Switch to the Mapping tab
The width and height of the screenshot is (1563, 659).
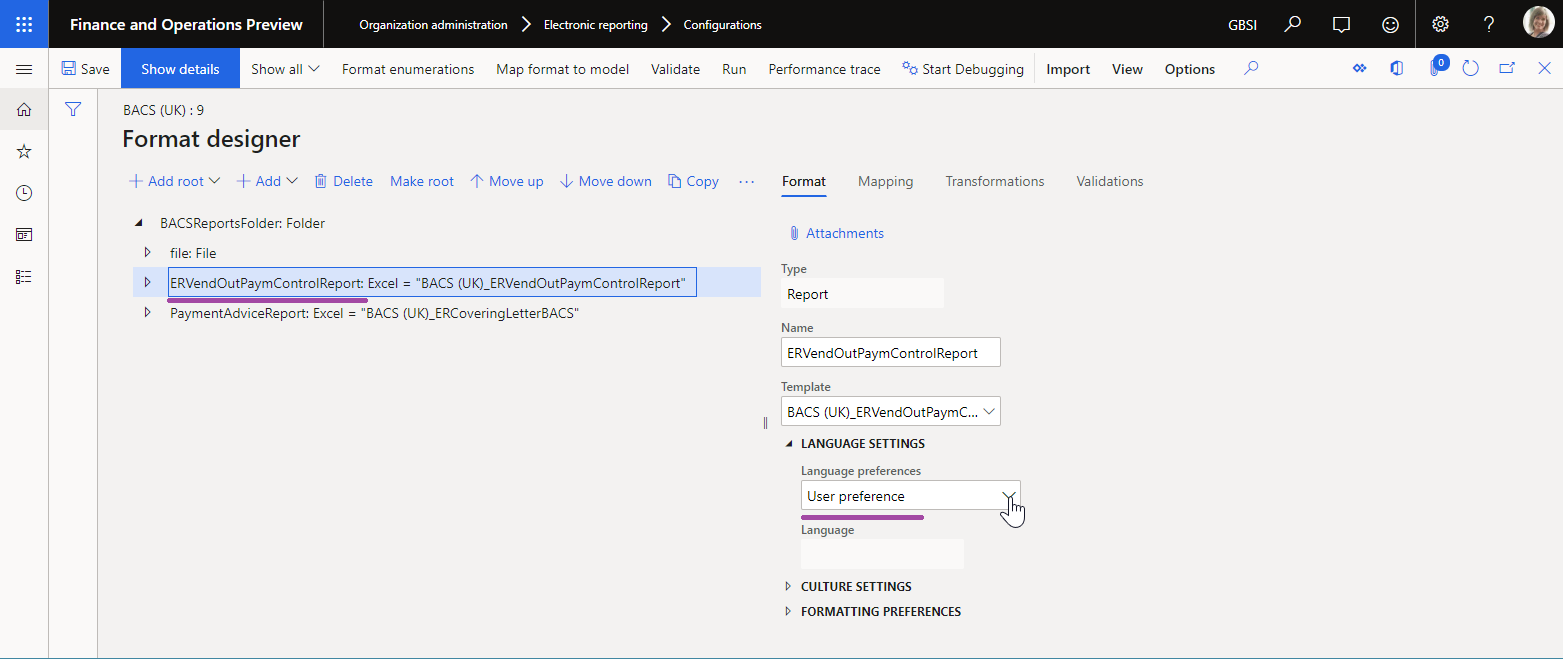pos(885,181)
